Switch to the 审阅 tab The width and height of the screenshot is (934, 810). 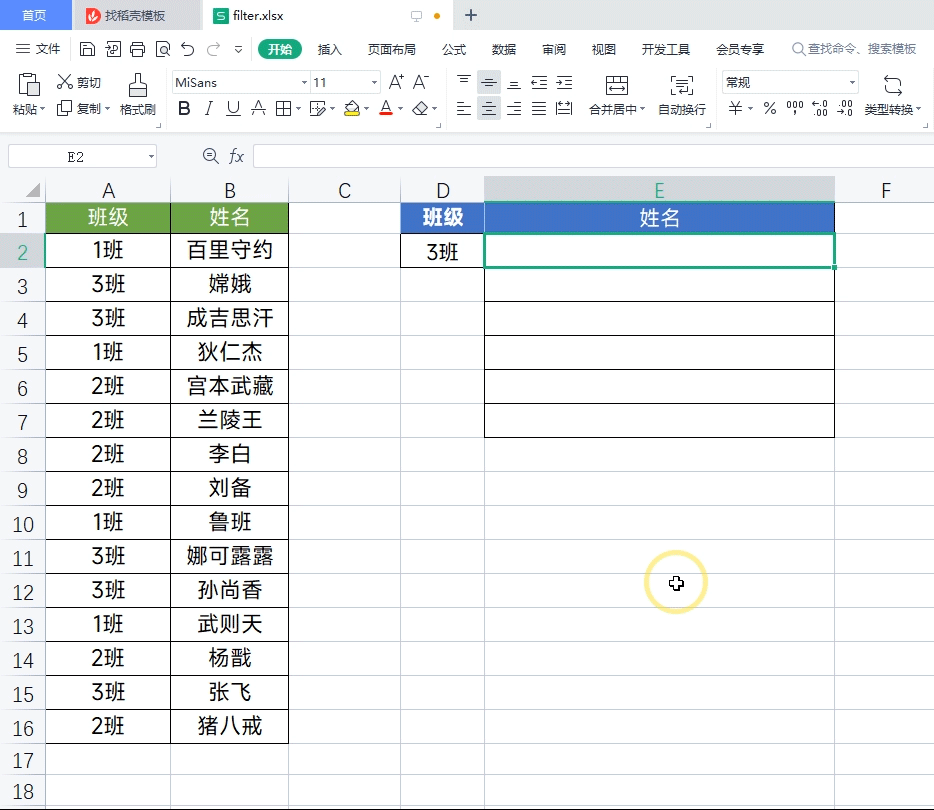[x=553, y=49]
